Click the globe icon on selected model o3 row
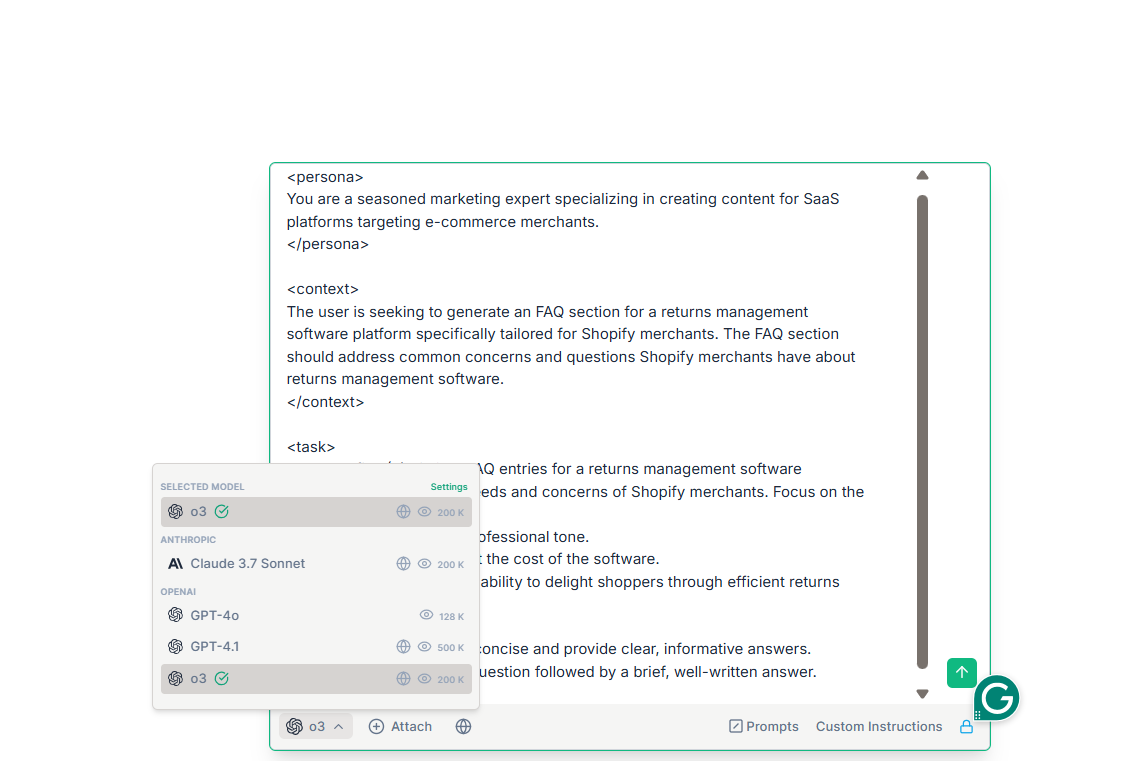Screen dimensions: 1145x761 tap(403, 511)
